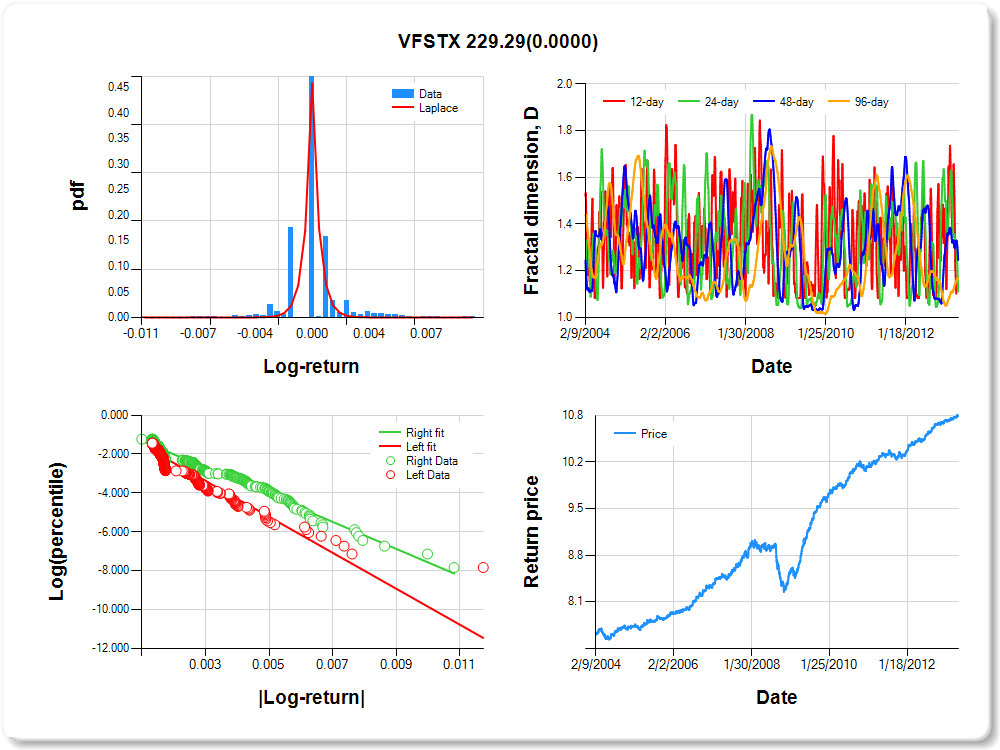Click the -12.000 tick on Log(percentile) axis
The image size is (1000, 750).
coord(111,648)
